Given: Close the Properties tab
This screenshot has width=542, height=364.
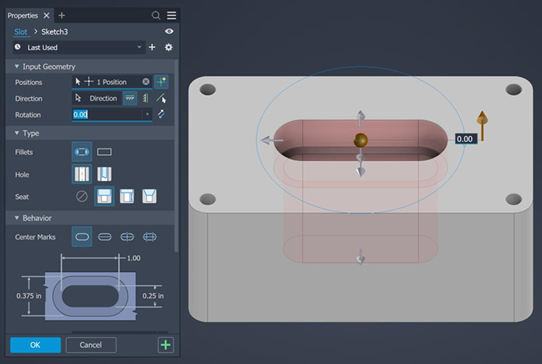Looking at the screenshot, I should (47, 16).
